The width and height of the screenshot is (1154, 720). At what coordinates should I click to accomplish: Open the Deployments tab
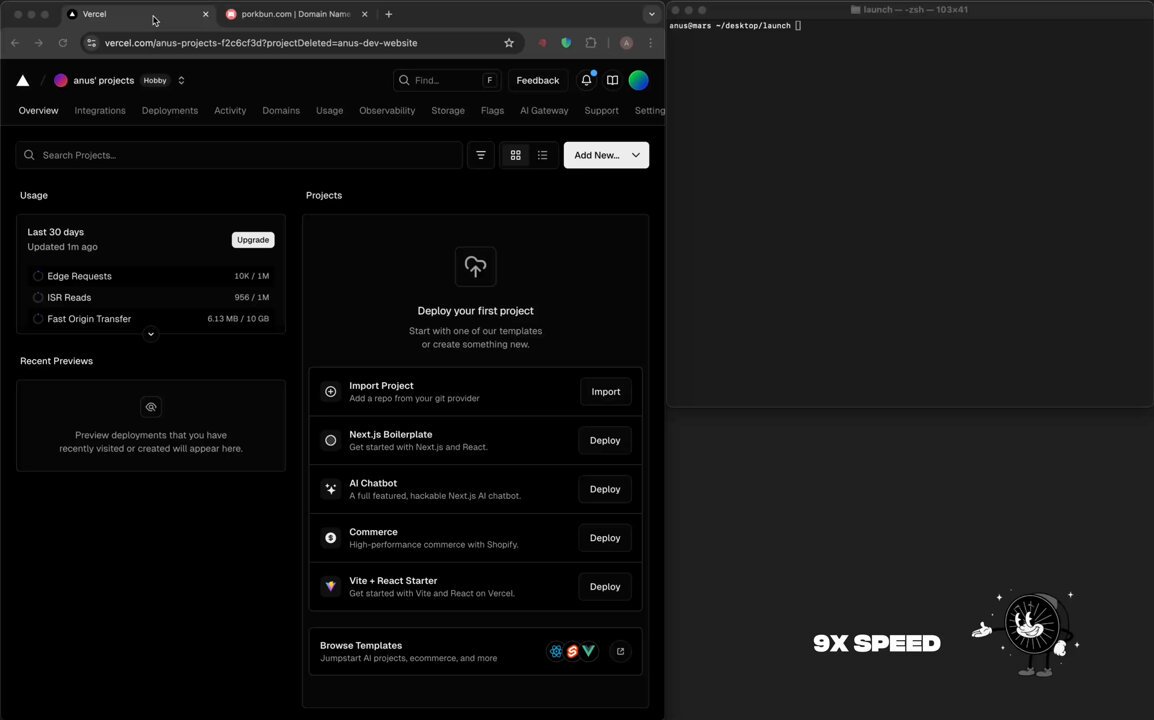click(x=170, y=110)
